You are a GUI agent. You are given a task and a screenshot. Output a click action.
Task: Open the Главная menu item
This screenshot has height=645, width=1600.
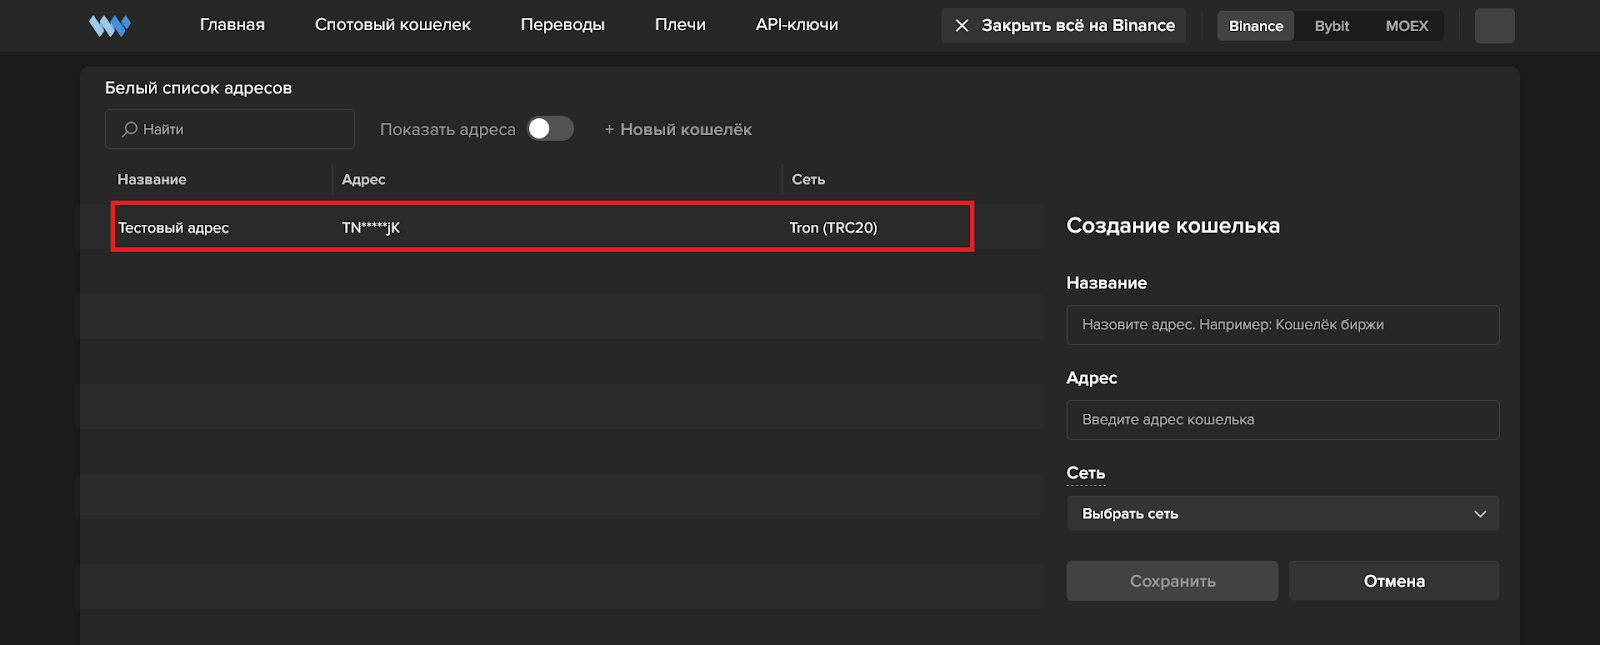(232, 25)
